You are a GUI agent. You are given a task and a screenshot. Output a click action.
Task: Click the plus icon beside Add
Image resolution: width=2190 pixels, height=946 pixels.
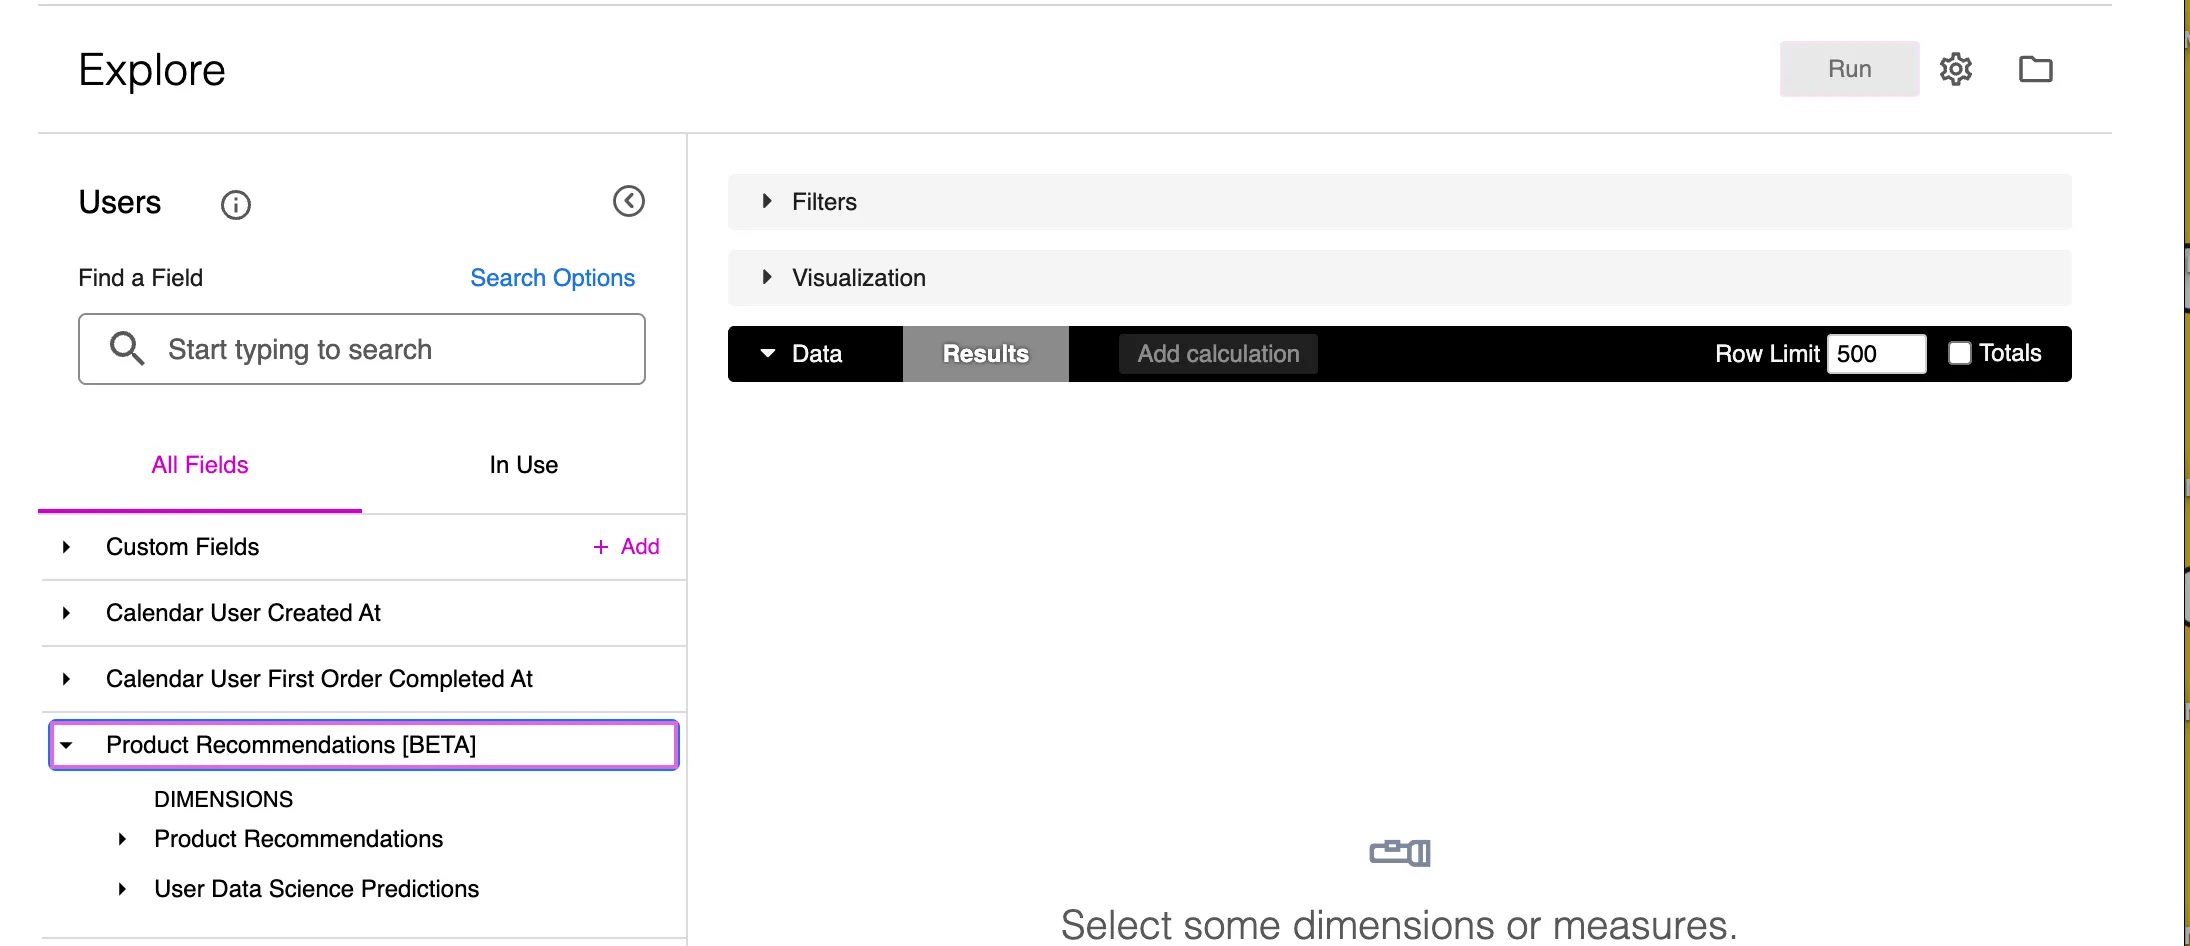click(x=601, y=547)
